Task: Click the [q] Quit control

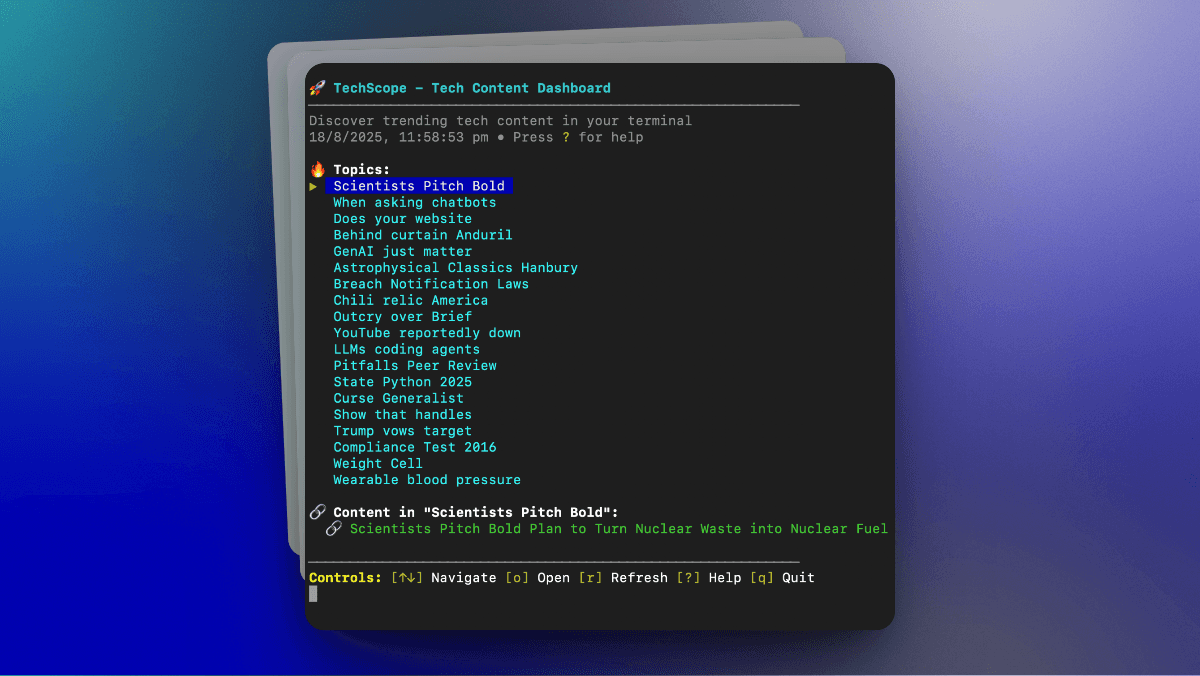Action: 782,578
